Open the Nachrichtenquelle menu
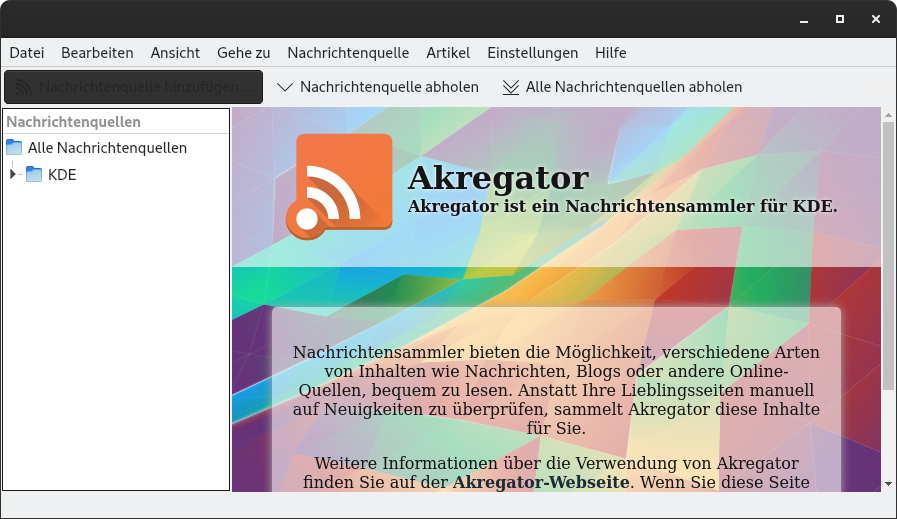 348,53
